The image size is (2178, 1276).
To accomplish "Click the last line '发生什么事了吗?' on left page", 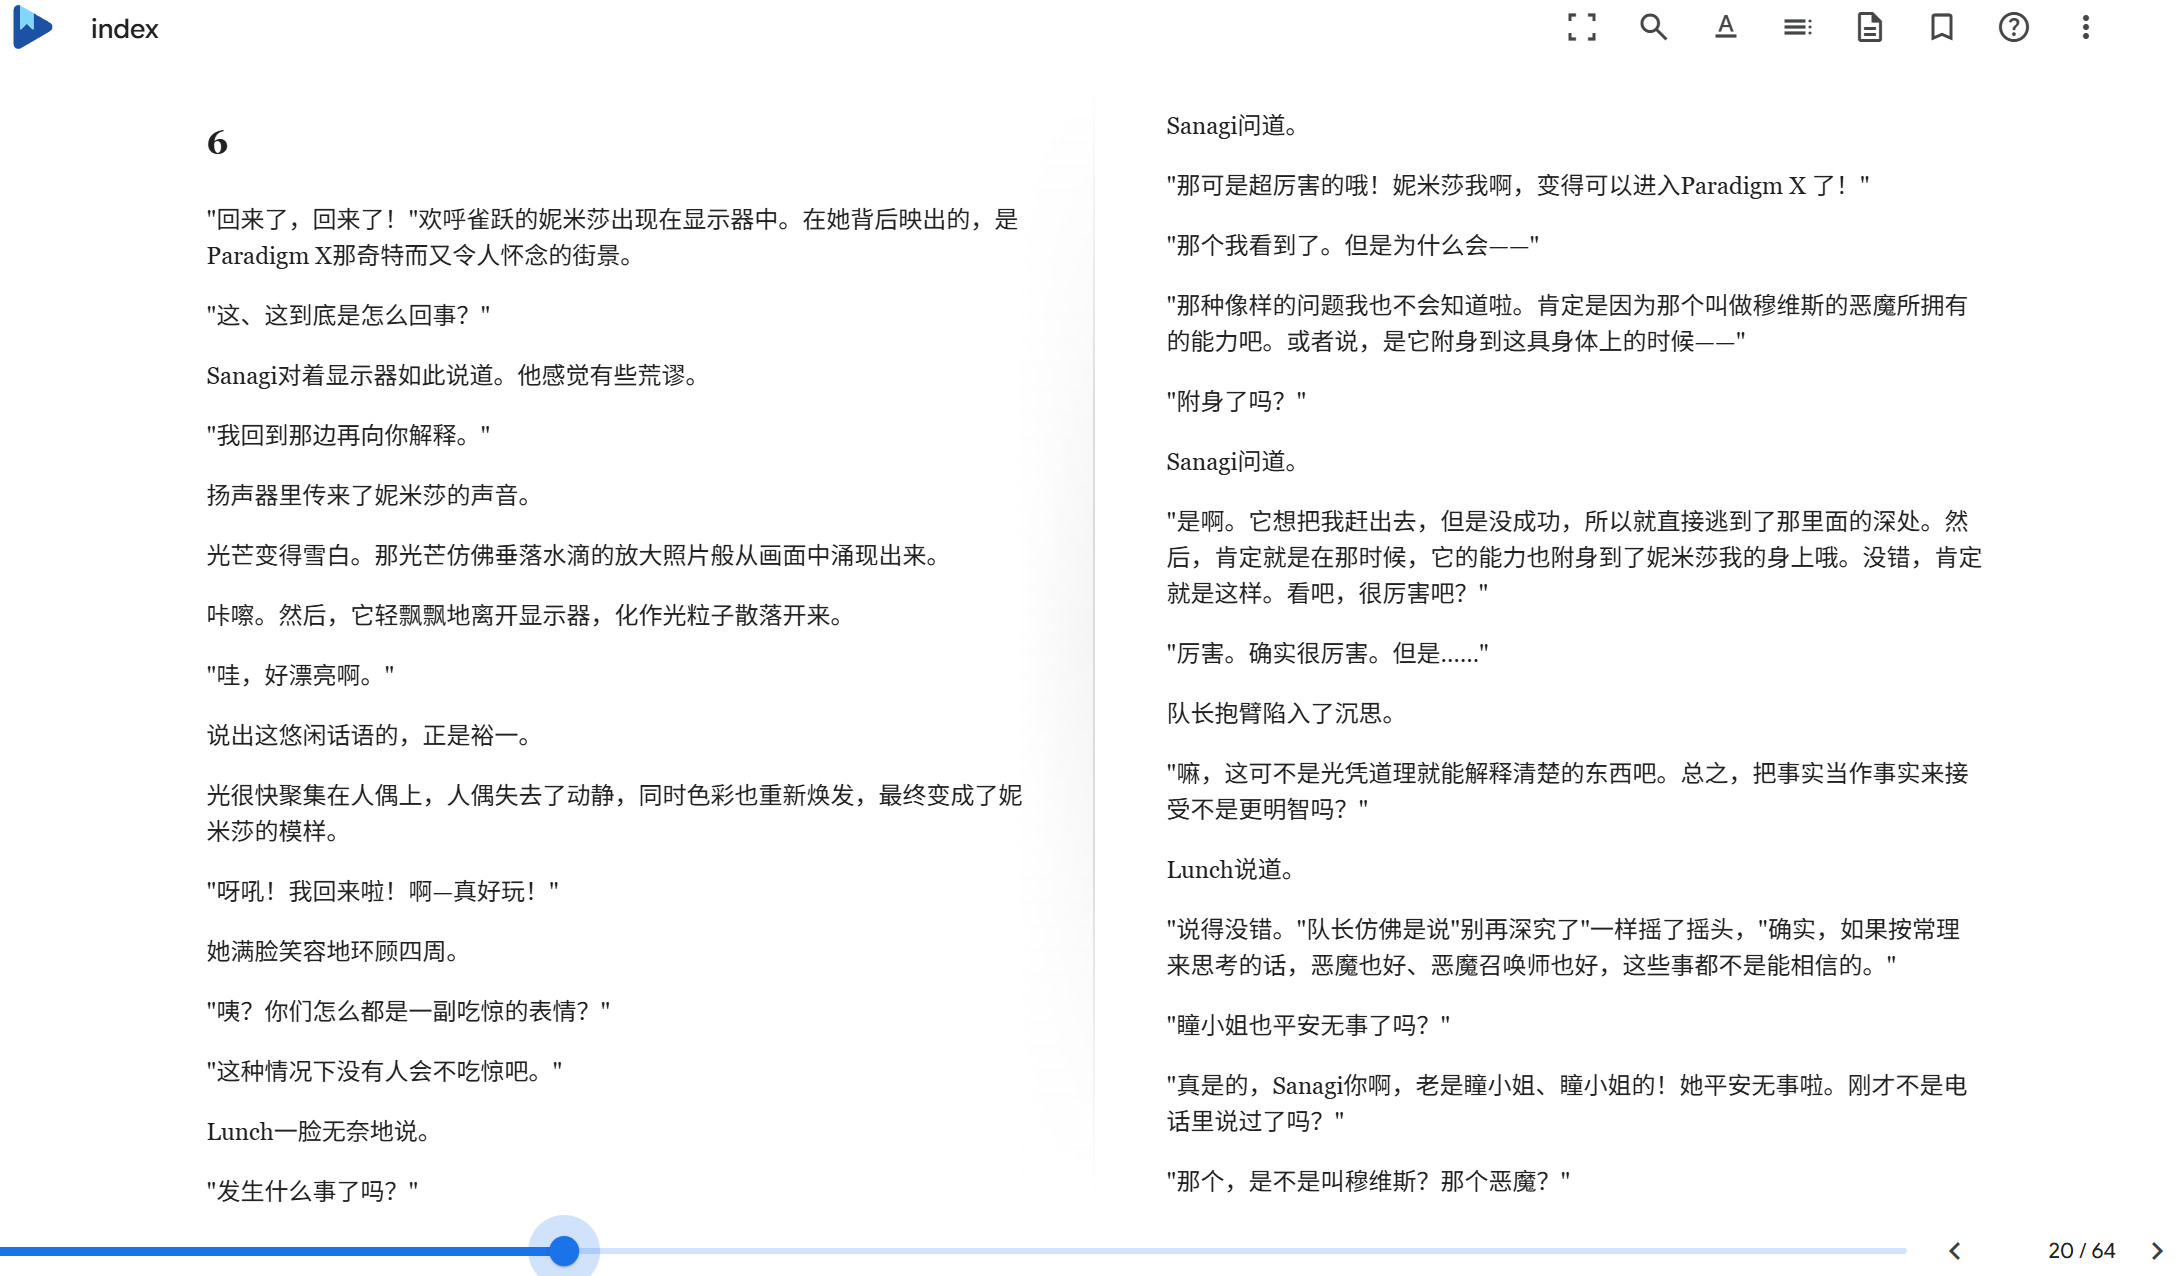I will pos(312,1192).
